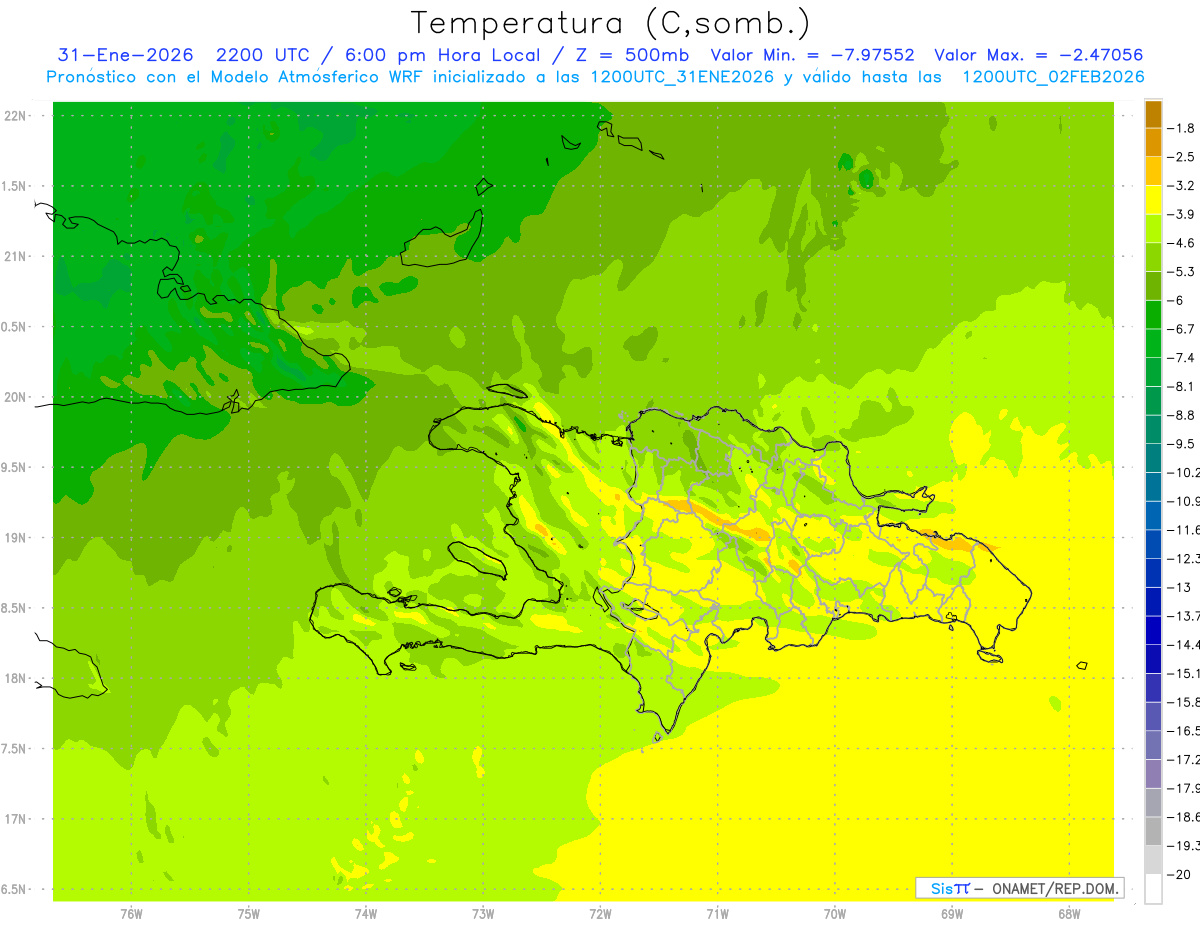
Task: Click the "71W" longitude label
Action: (717, 914)
